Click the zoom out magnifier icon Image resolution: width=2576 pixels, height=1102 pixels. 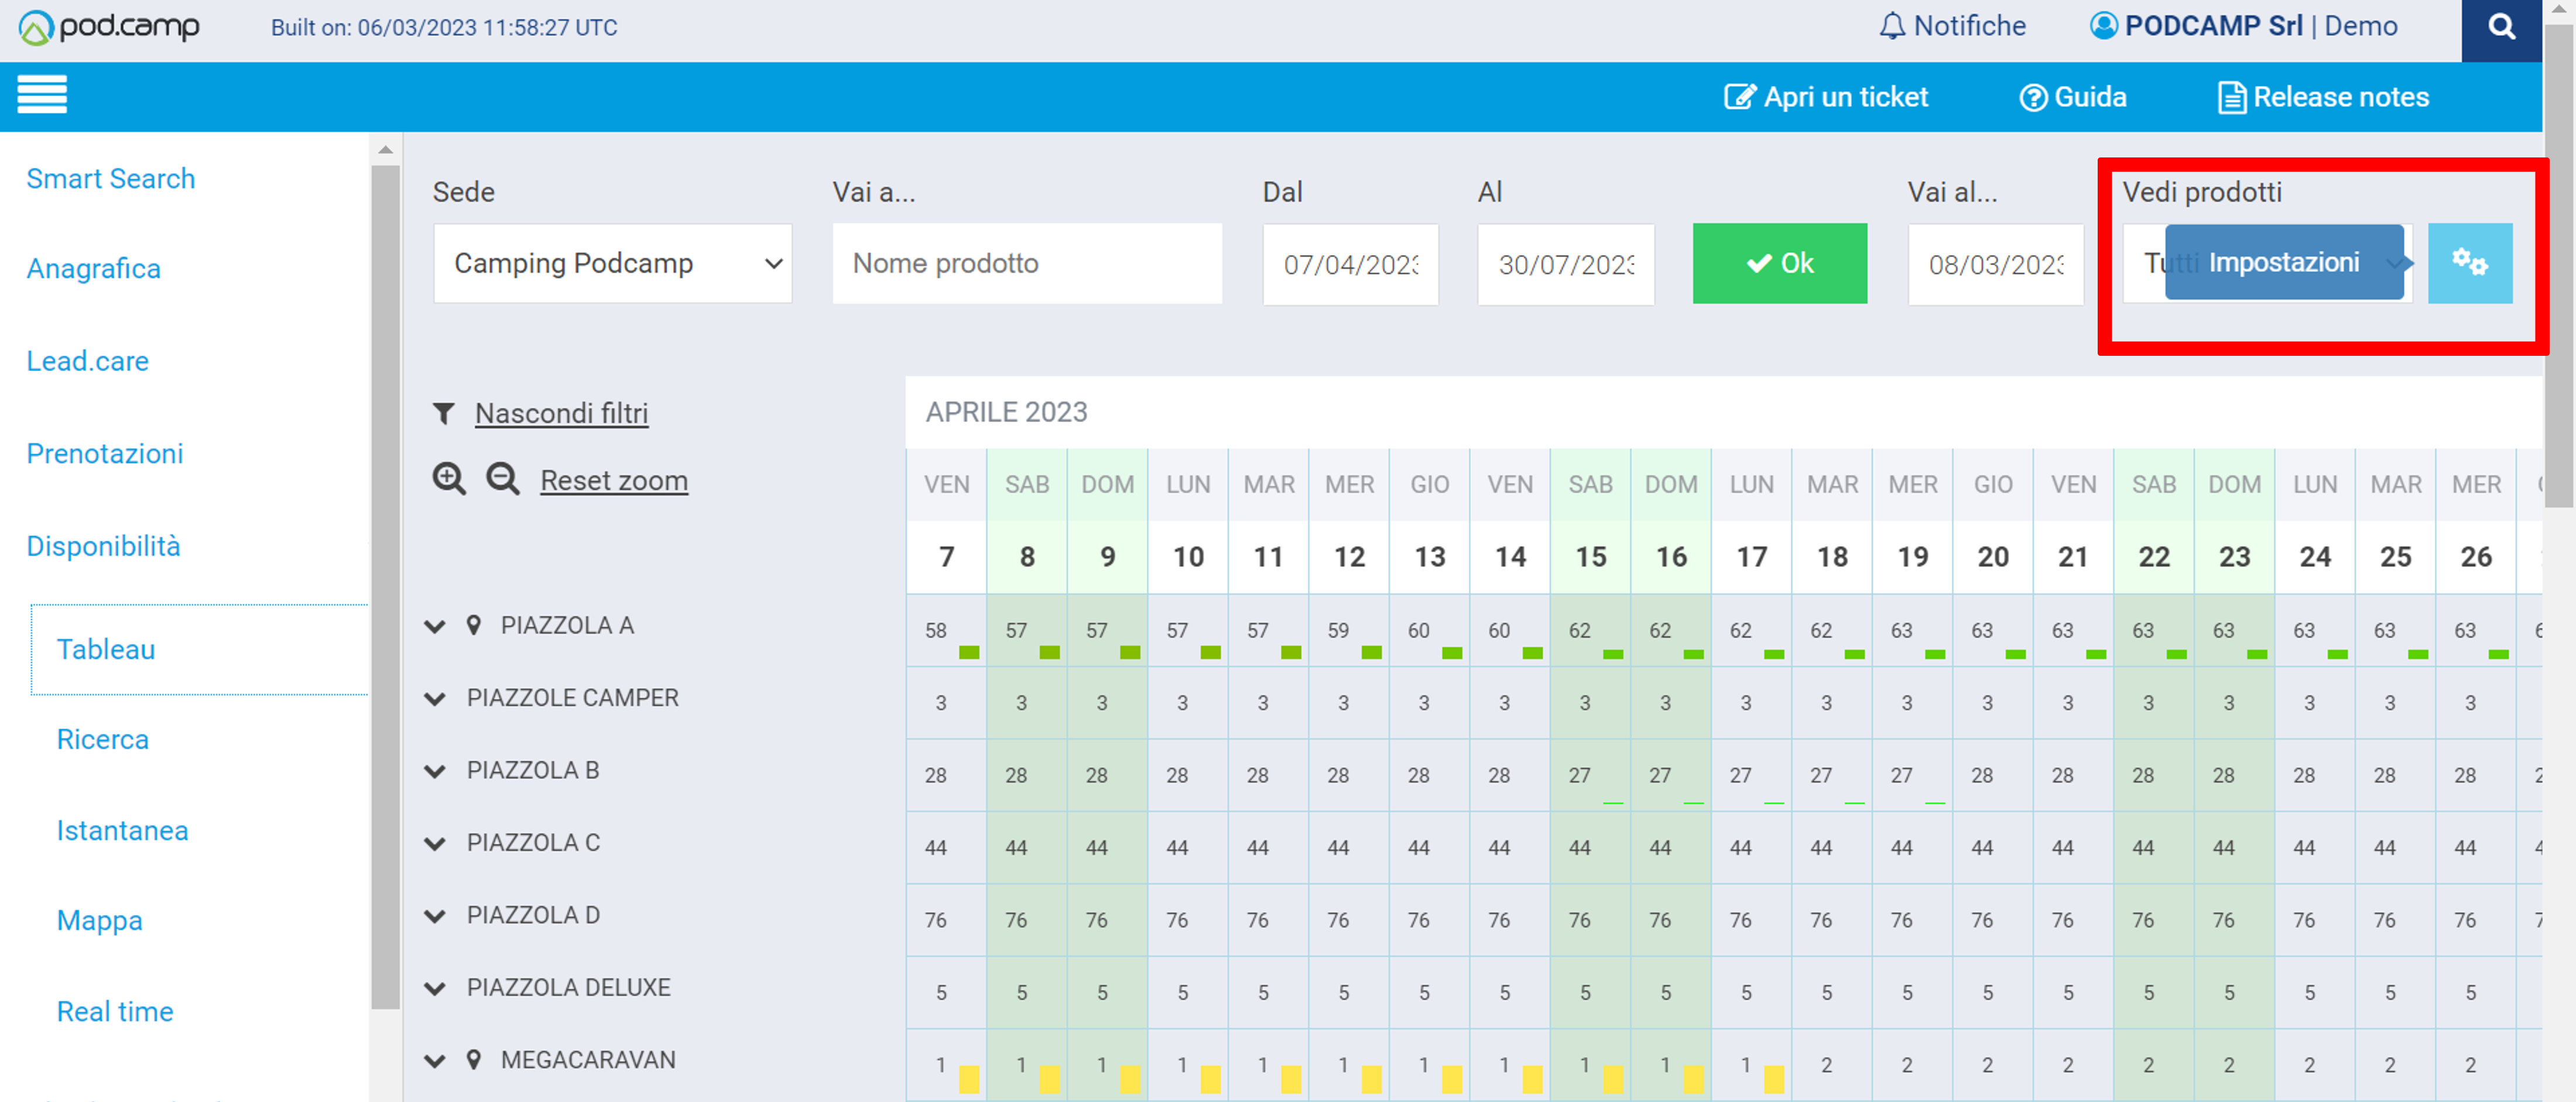click(502, 480)
